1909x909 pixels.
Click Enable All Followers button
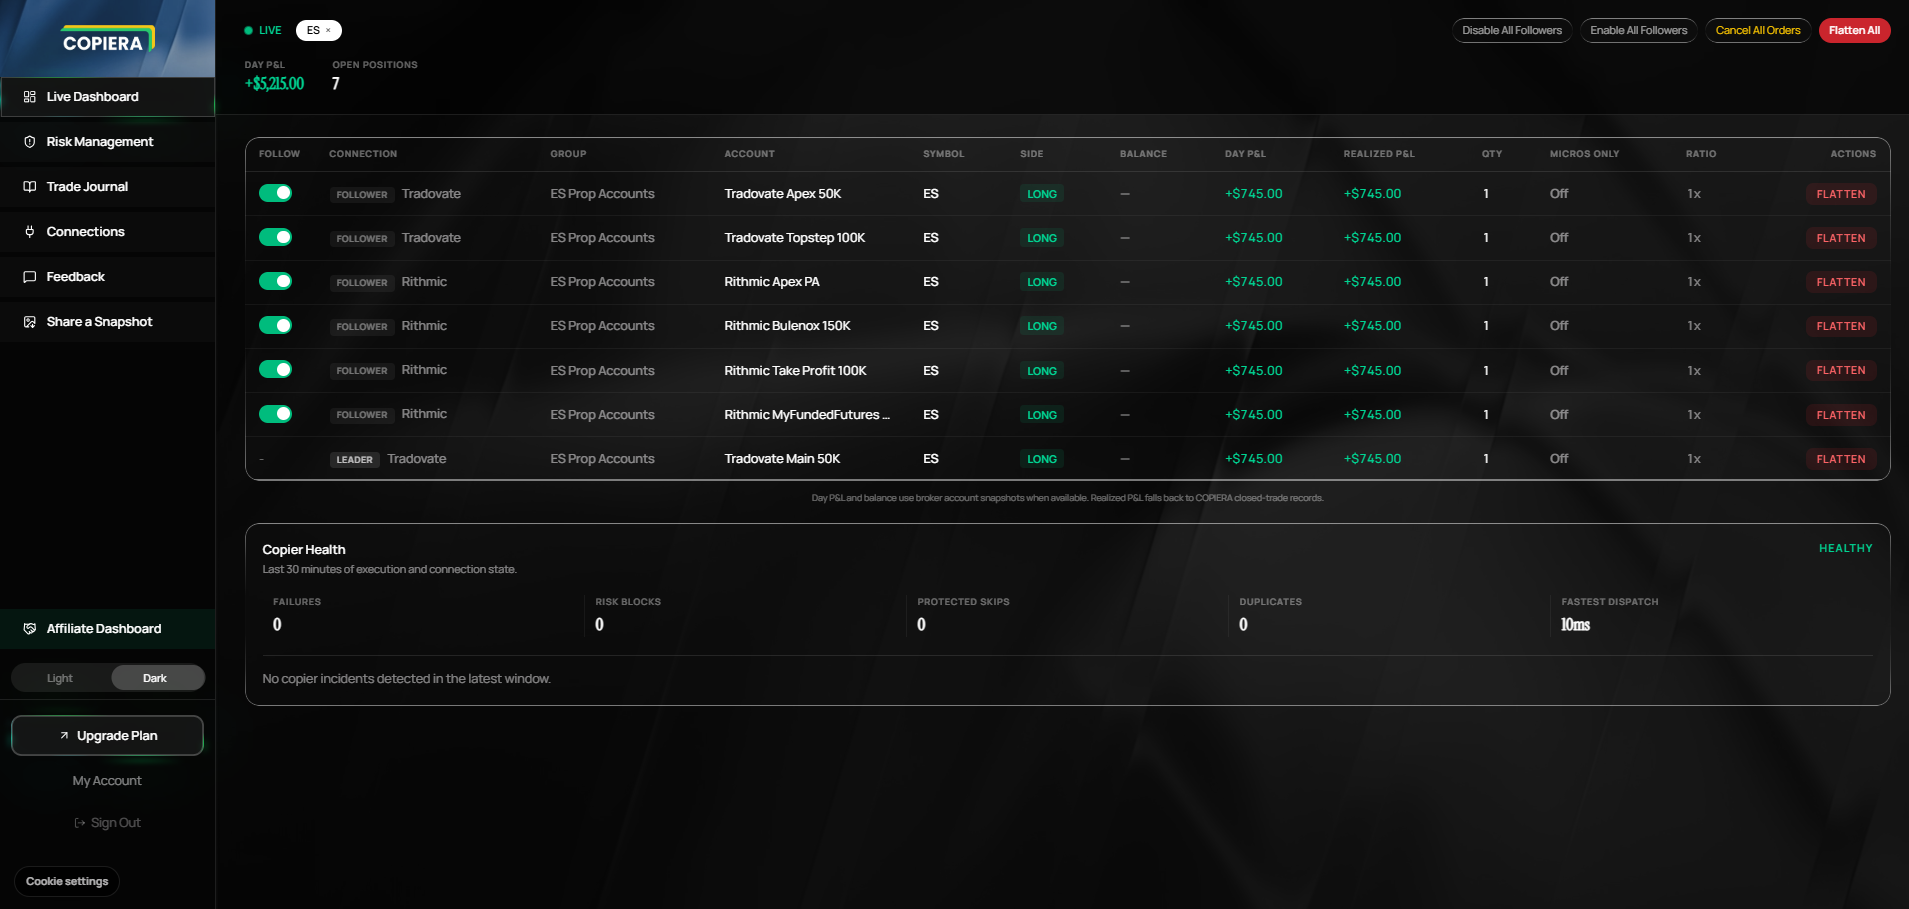click(1638, 30)
